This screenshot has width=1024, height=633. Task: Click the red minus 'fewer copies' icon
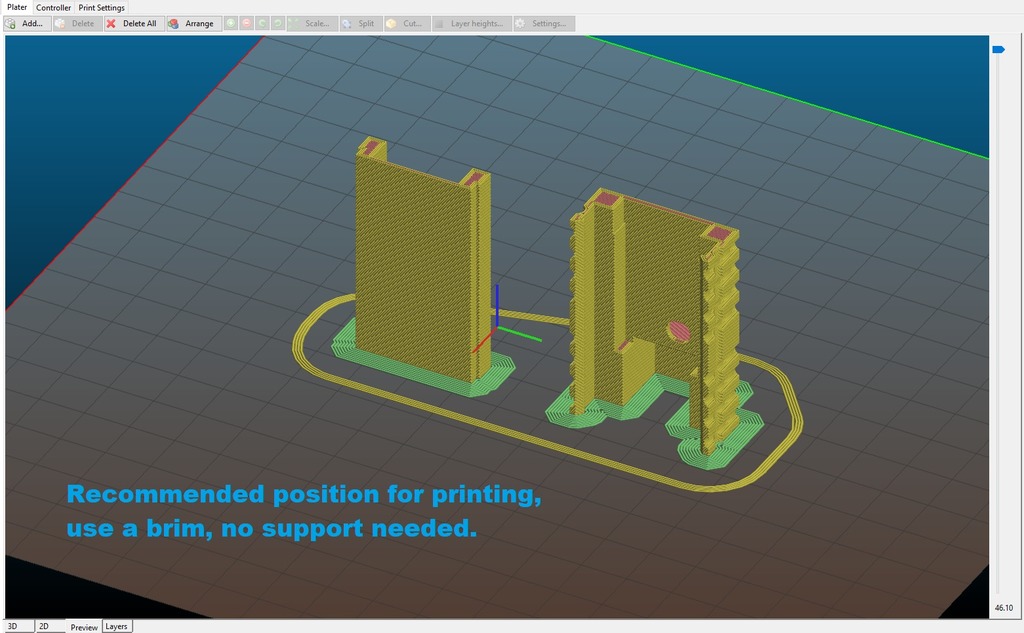(x=246, y=23)
